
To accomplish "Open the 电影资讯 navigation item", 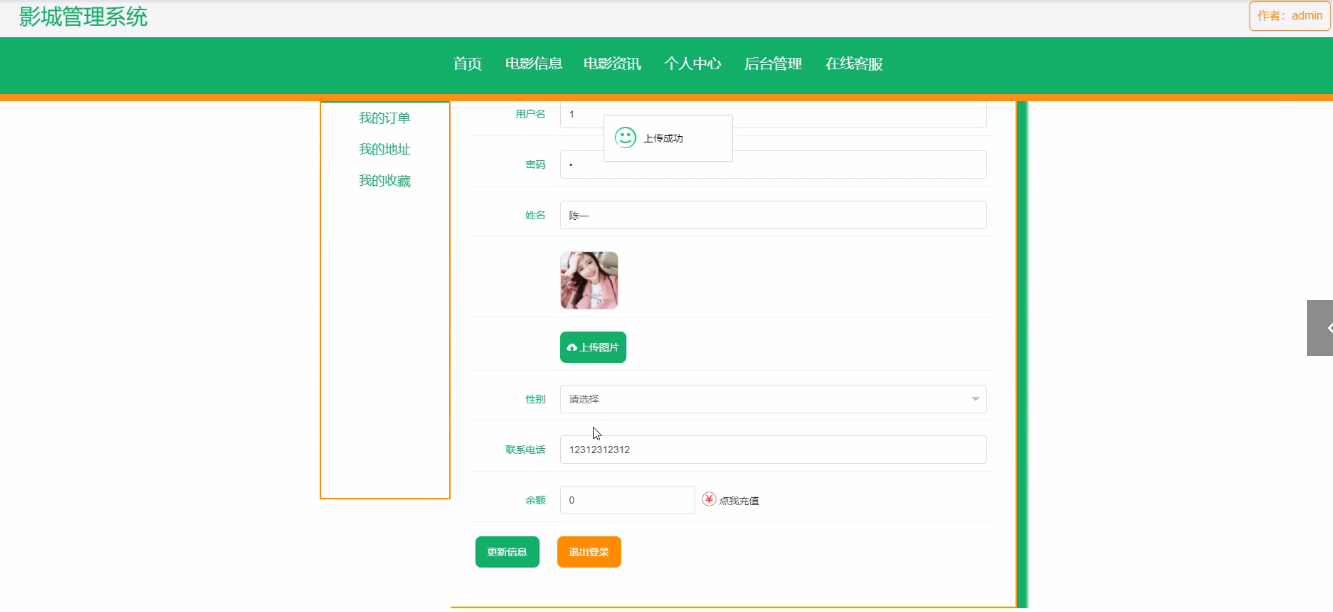I will [612, 64].
